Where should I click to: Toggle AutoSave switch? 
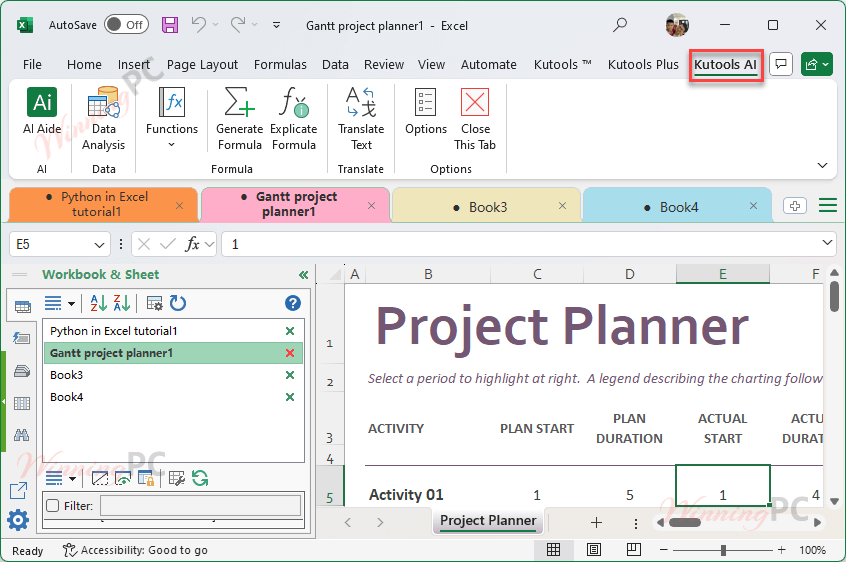[126, 25]
